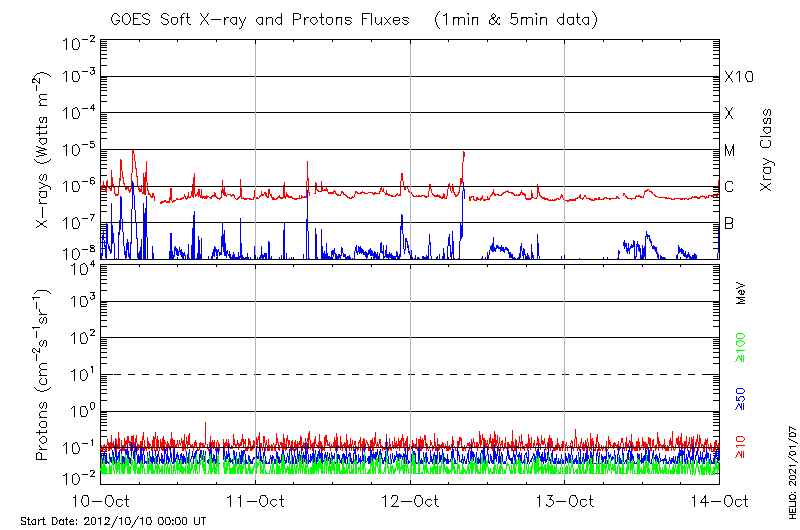Screen dimensions: 800x530
Task: Select the B flare class label
Action: [x=729, y=223]
